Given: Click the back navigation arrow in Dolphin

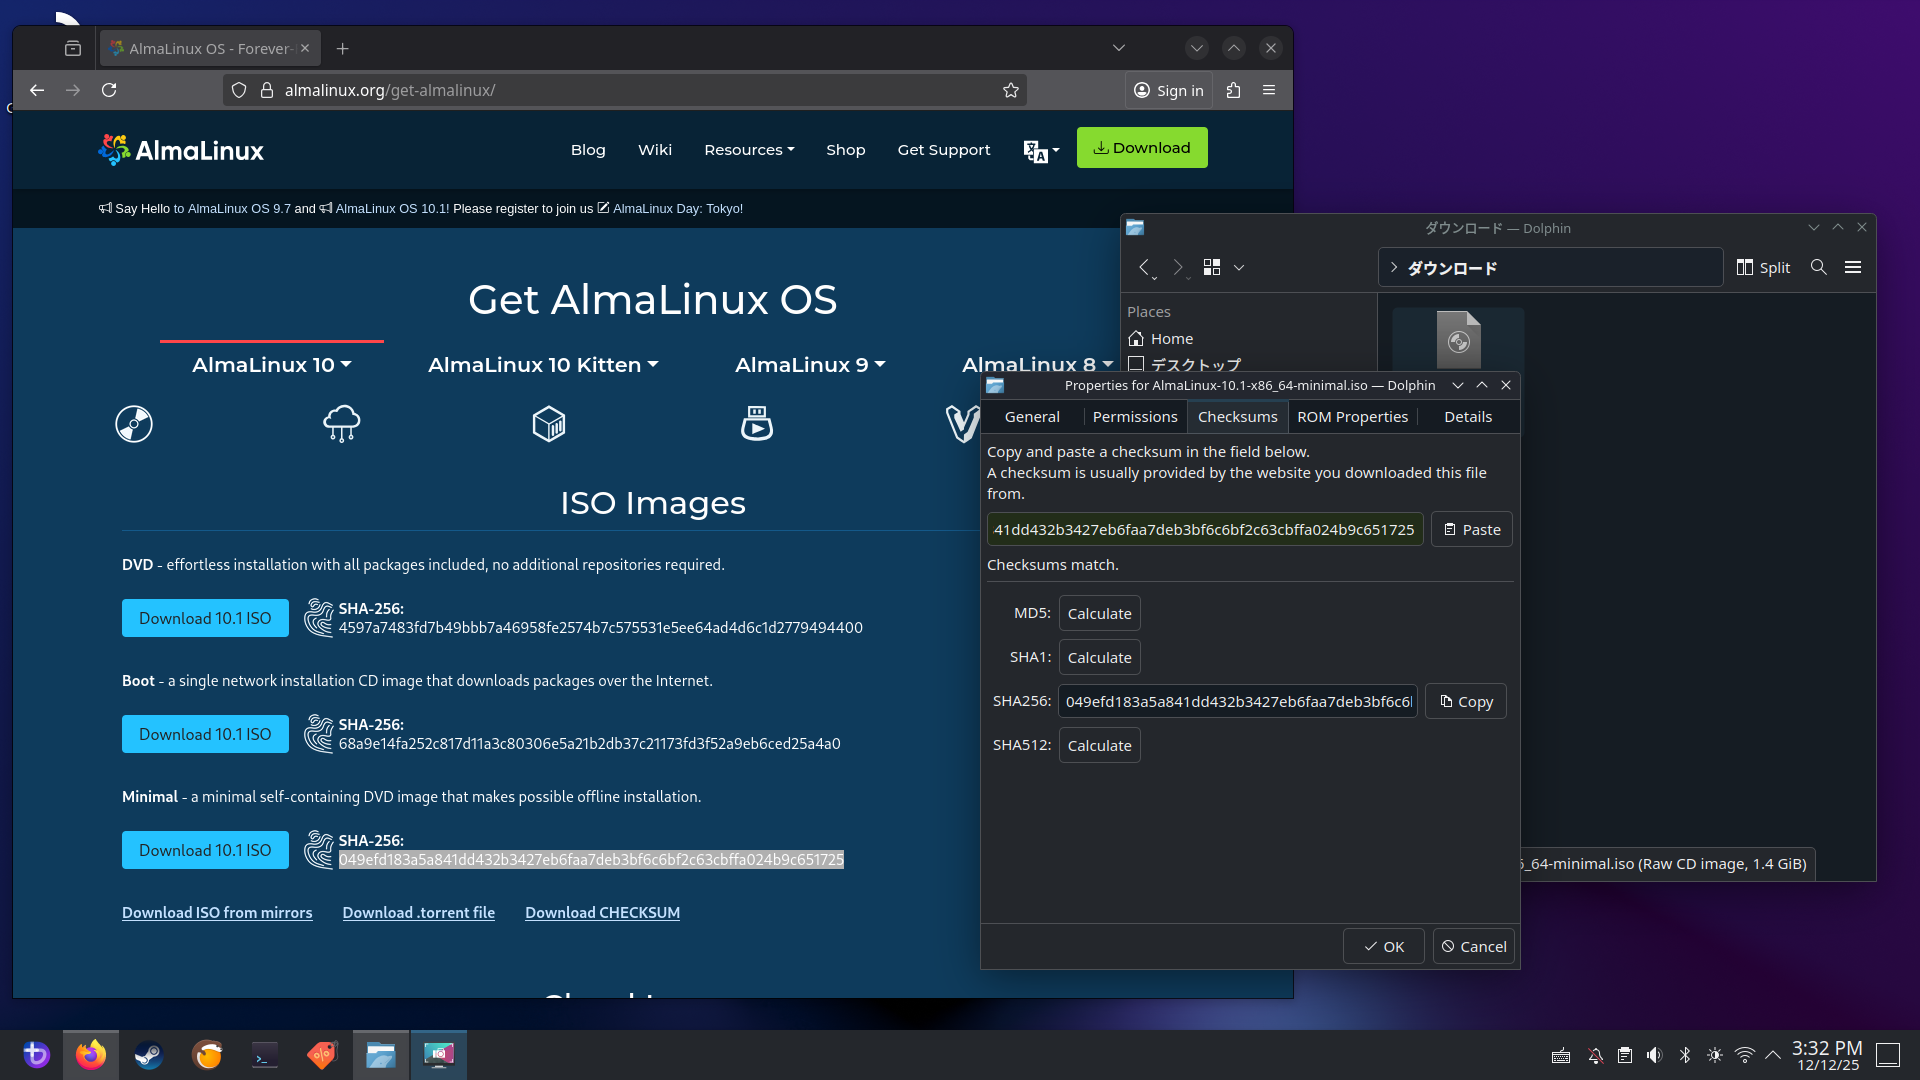Looking at the screenshot, I should point(1144,267).
